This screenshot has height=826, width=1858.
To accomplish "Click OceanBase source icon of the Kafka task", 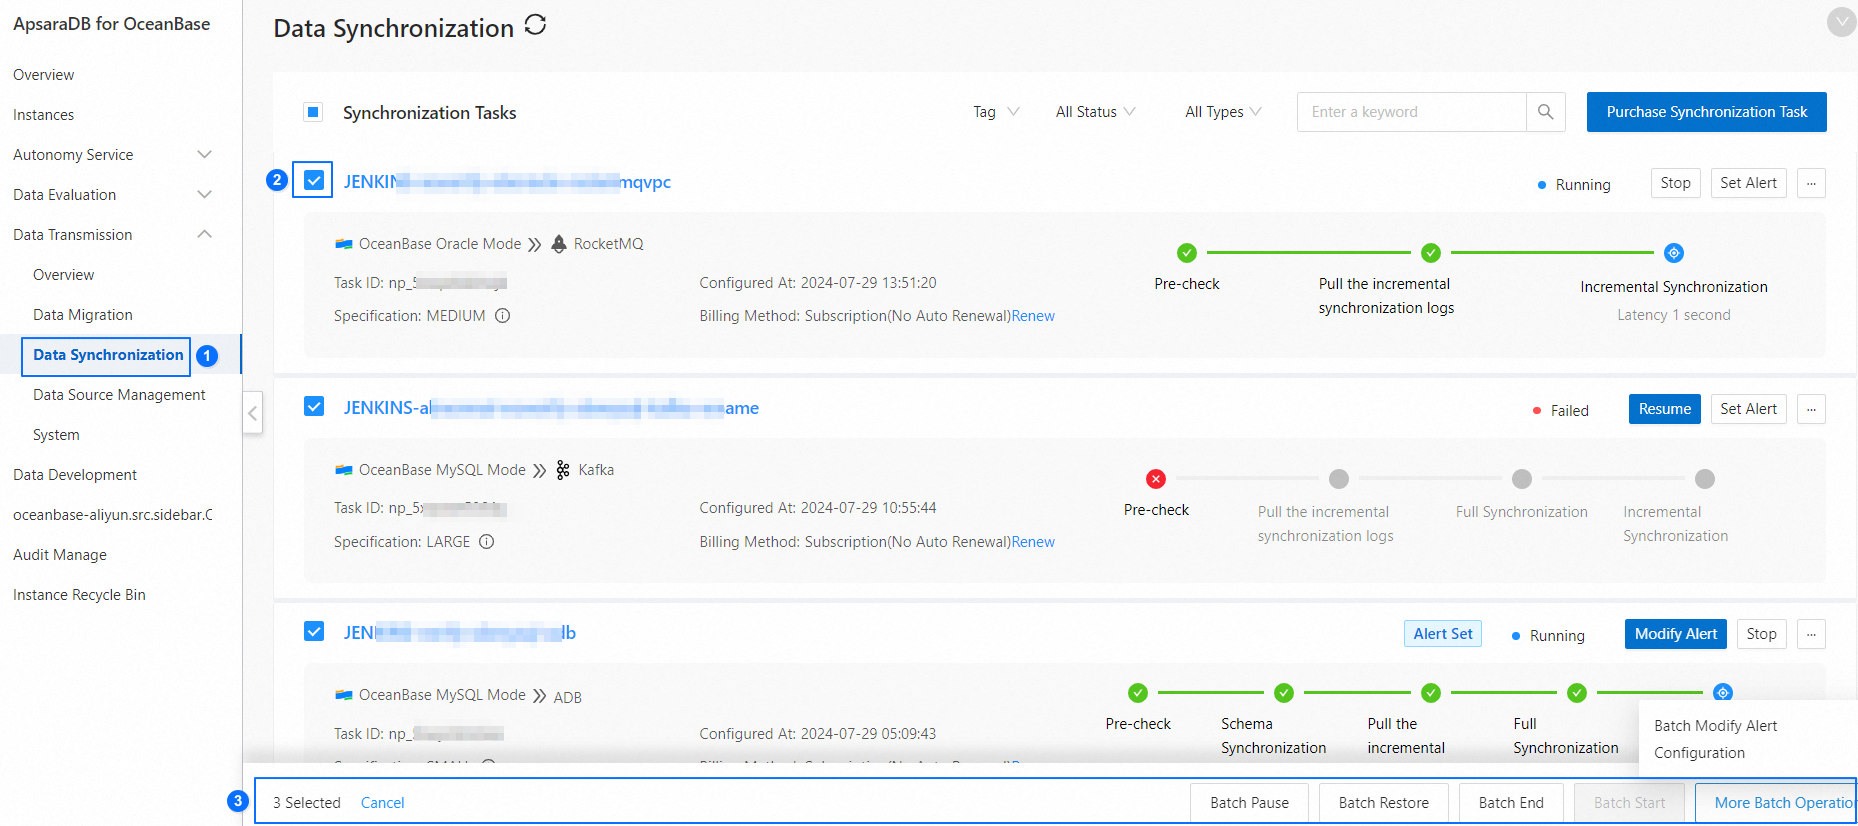I will (344, 470).
